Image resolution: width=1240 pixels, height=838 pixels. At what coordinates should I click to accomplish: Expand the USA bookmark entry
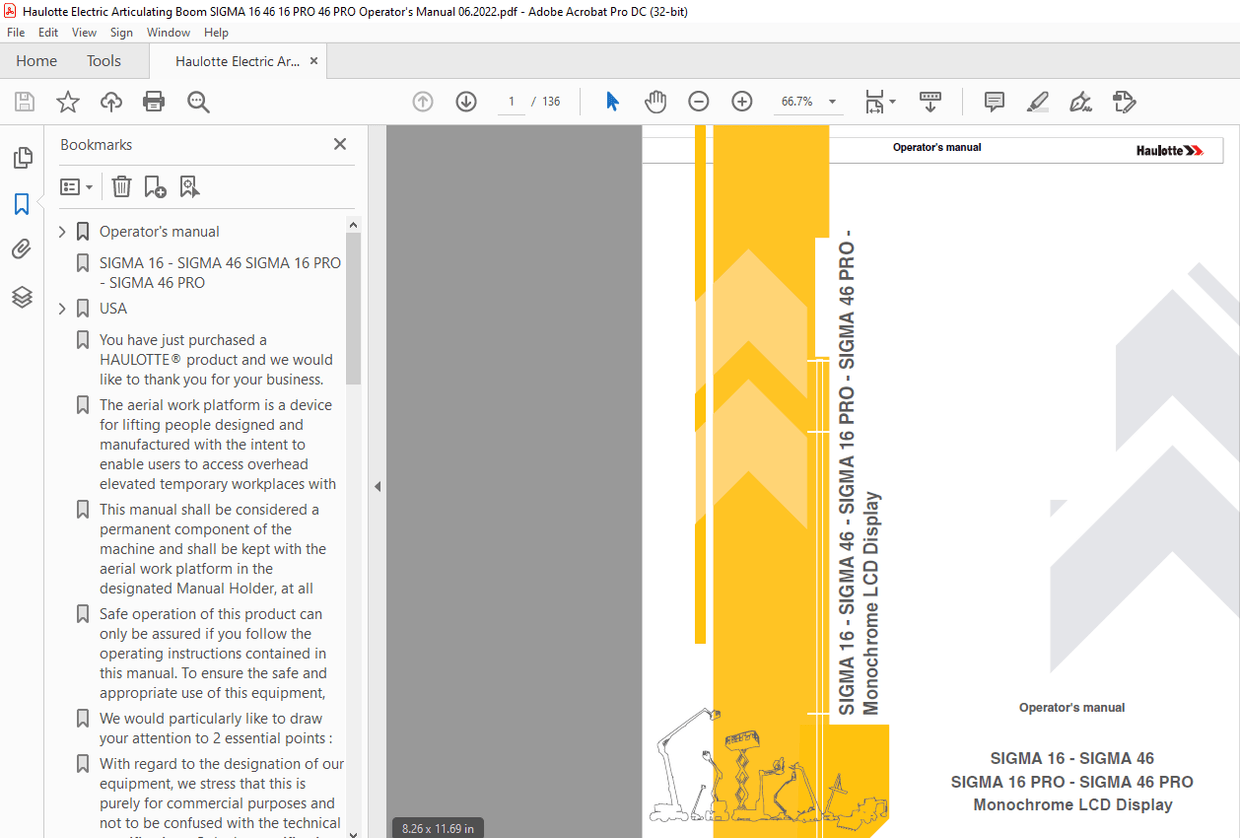coord(62,309)
